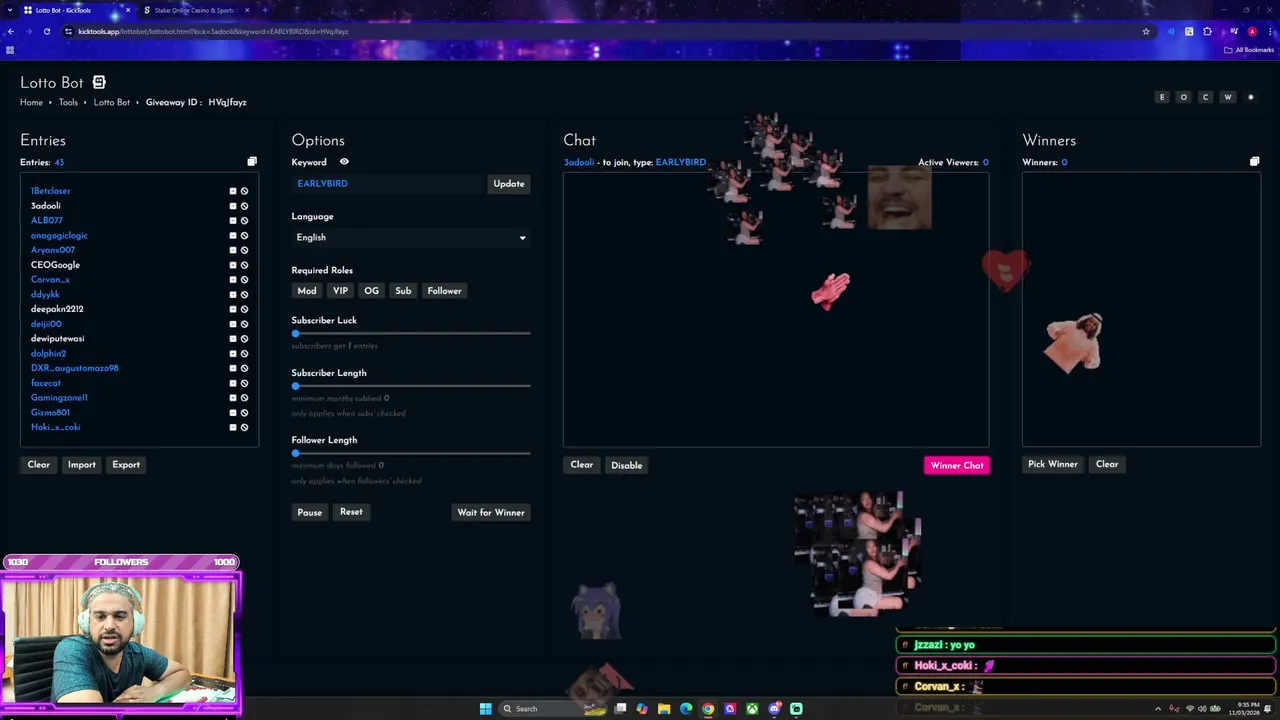Toggle the Sub required role
This screenshot has height=720, width=1280.
tap(403, 291)
